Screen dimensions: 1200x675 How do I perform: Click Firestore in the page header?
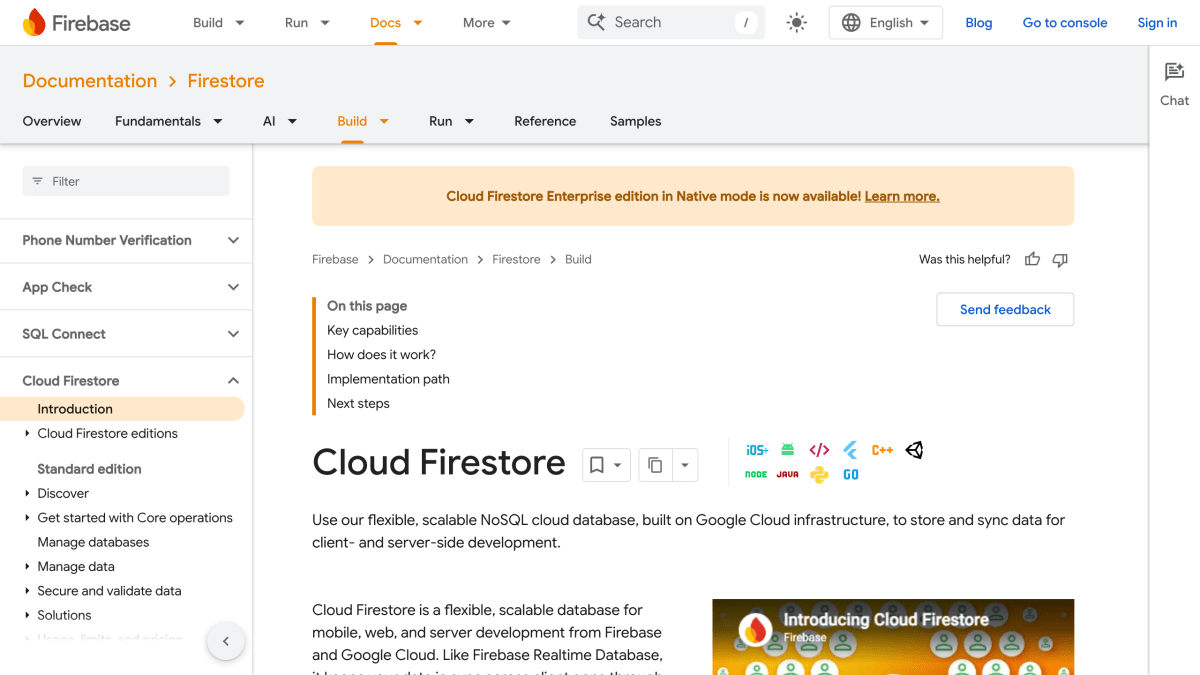[x=226, y=81]
